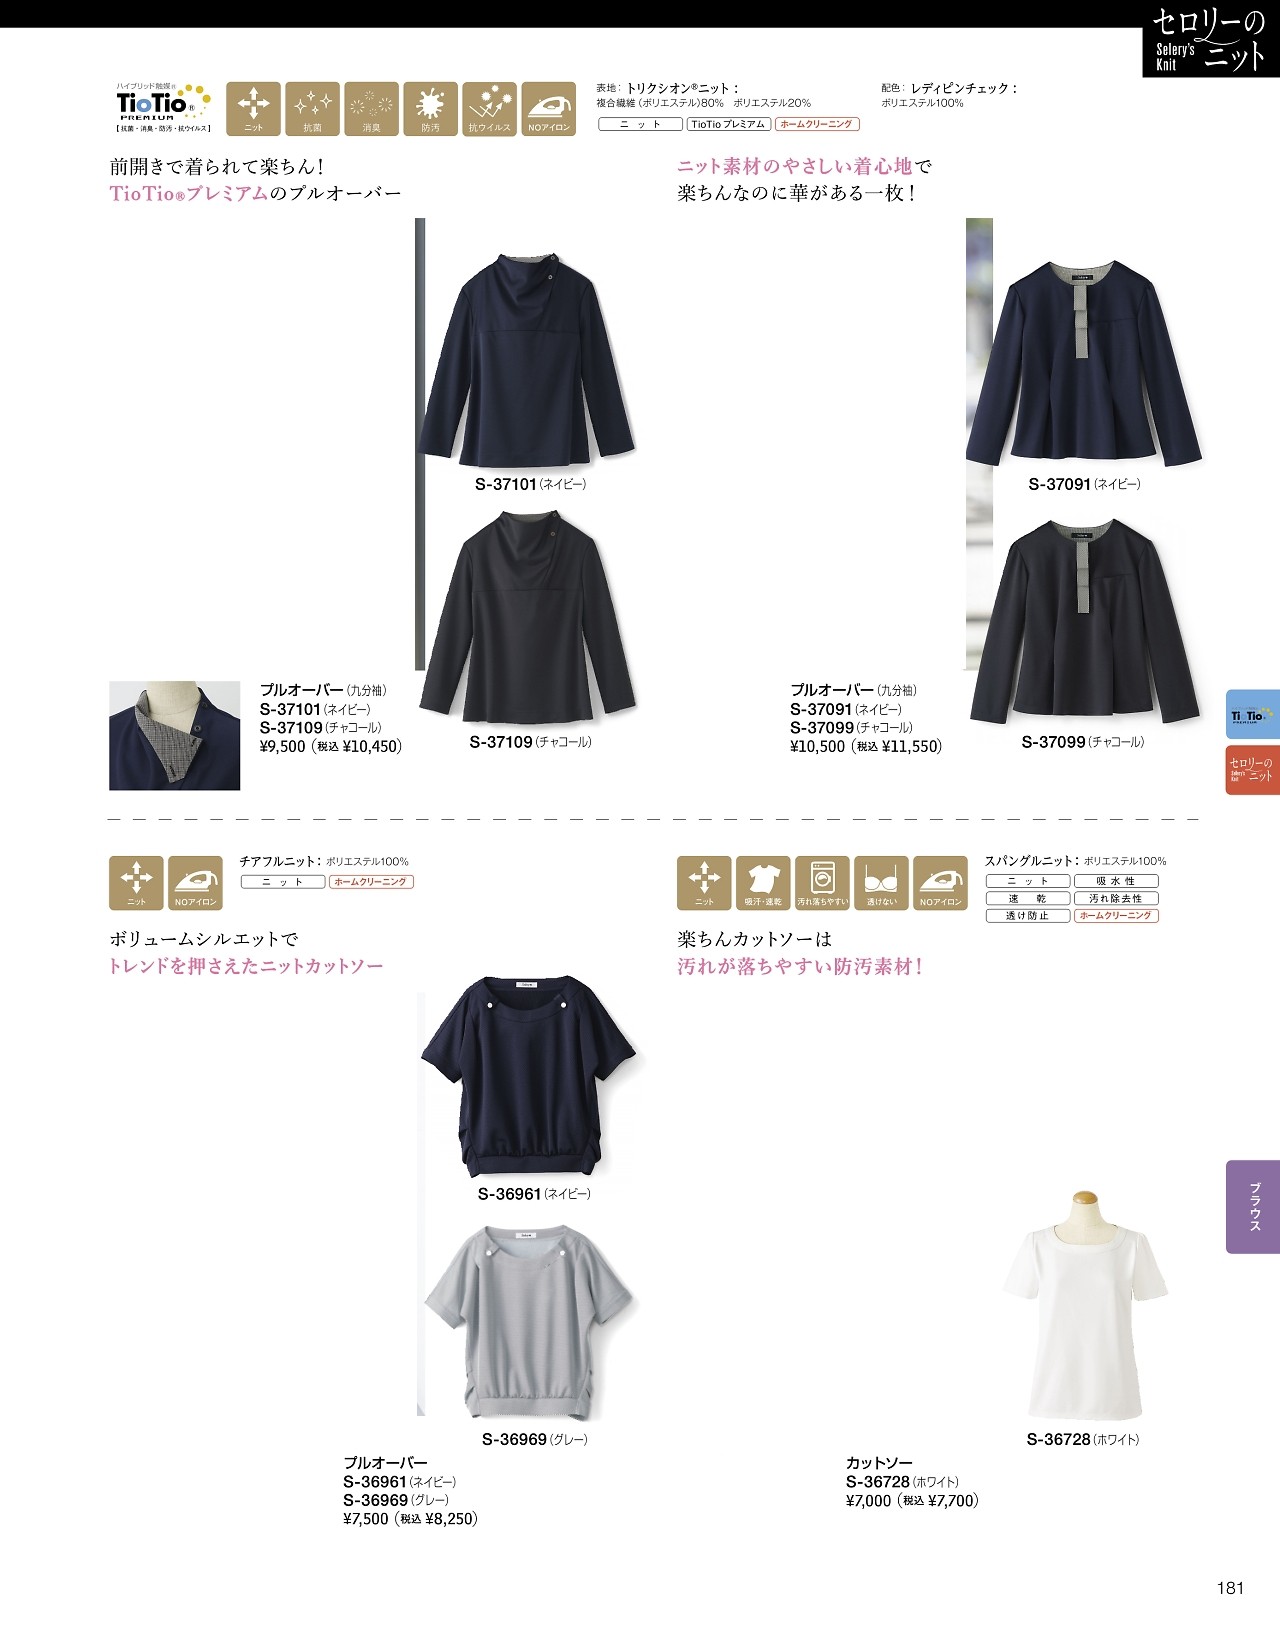Click the 吸汗・速乾 shirt icon
1280x1634 pixels.
coord(763,883)
